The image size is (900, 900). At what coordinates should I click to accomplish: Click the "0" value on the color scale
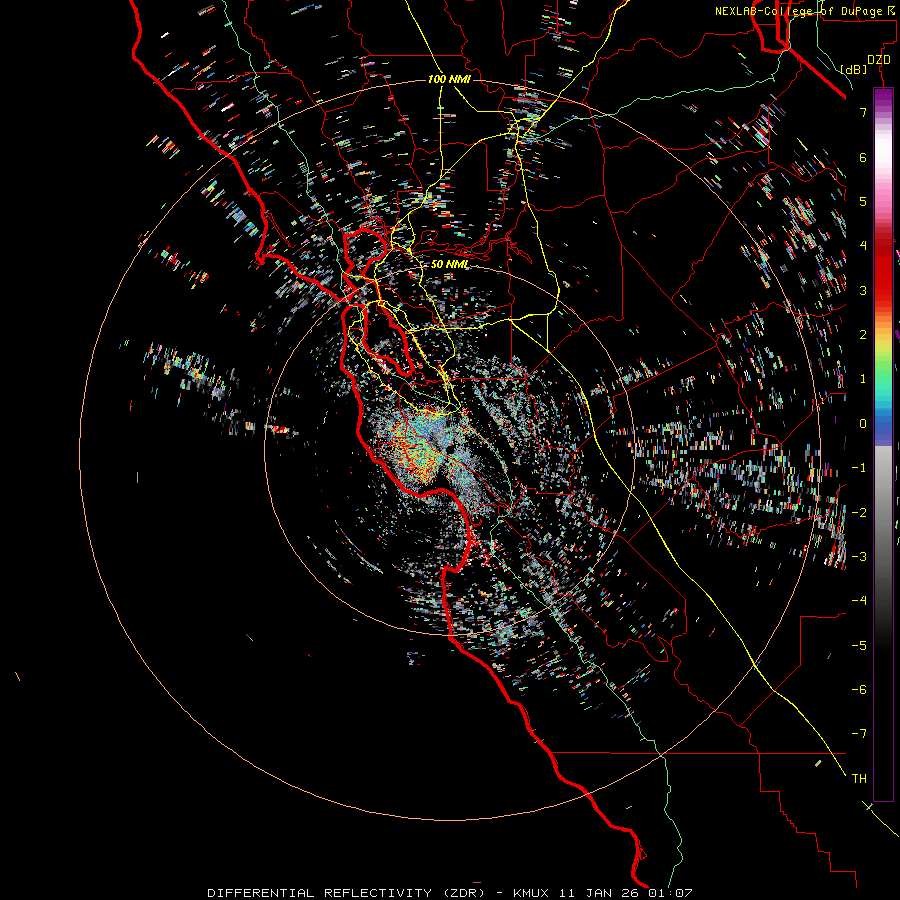coord(863,424)
